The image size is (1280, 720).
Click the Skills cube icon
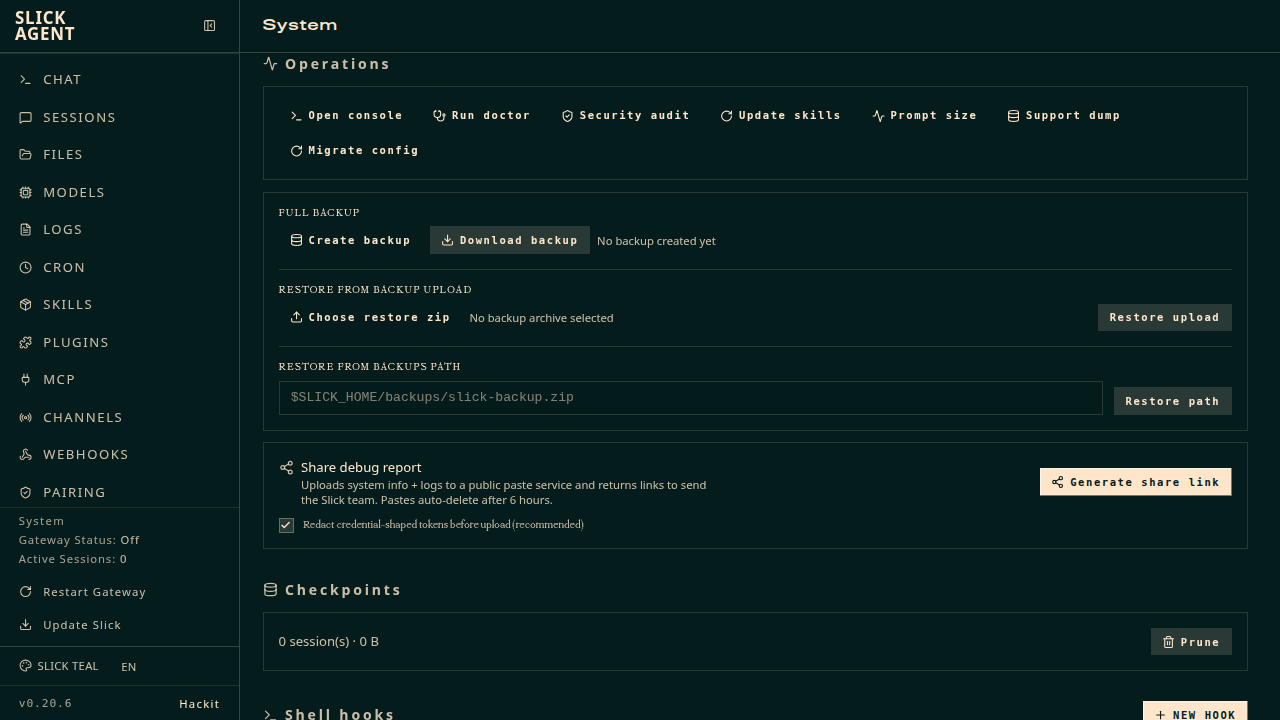(x=26, y=304)
